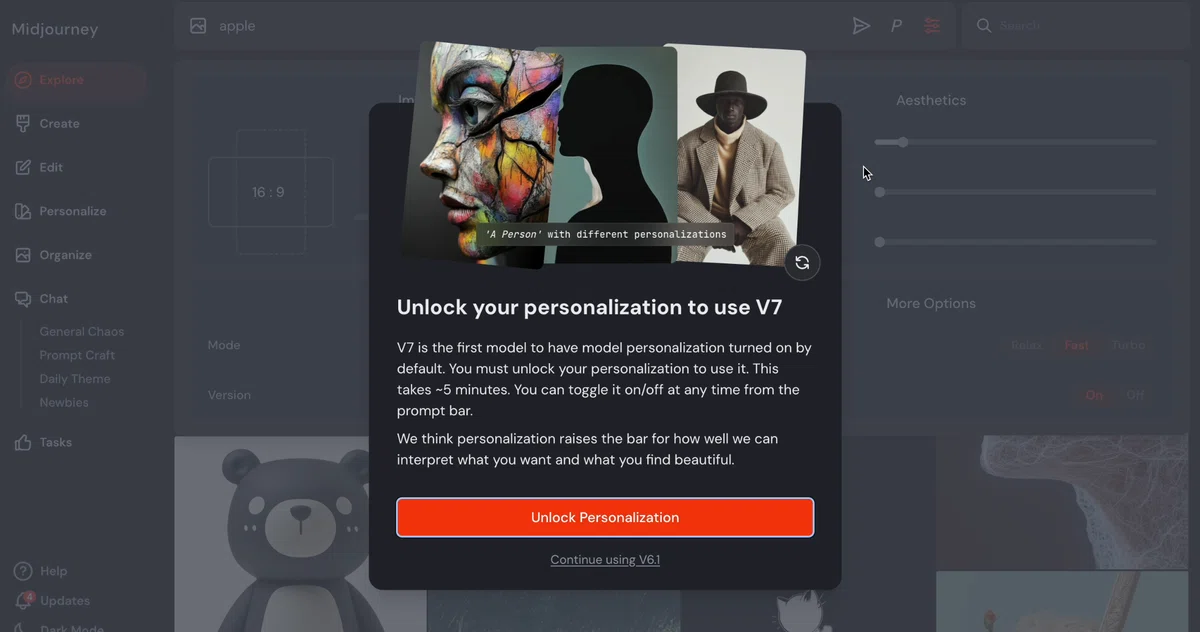1200x632 pixels.
Task: Click the Unlock Personalization button
Action: [x=605, y=517]
